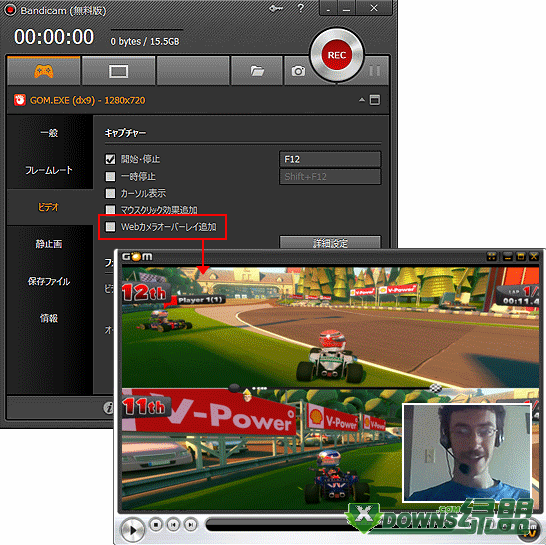
Task: Click the window mode icon beside up arrow
Action: point(375,100)
